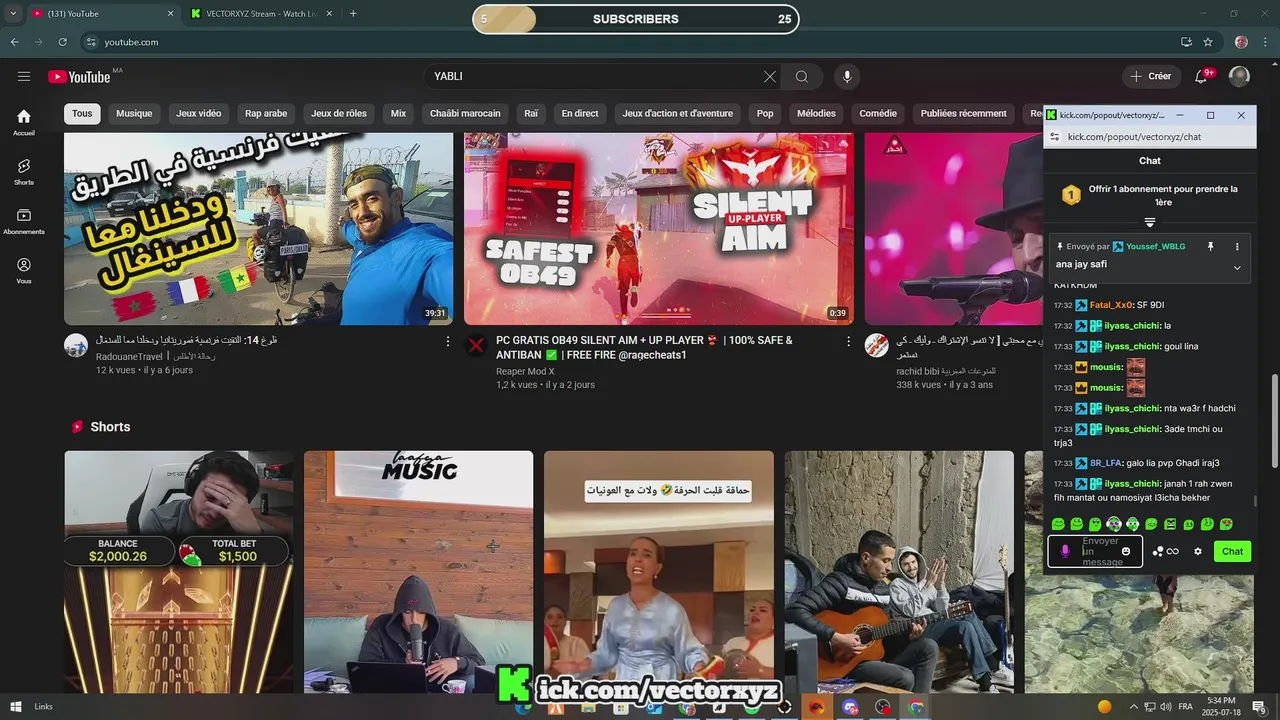1280x720 pixels.
Task: Open Abonnements in the sidebar
Action: click(24, 222)
